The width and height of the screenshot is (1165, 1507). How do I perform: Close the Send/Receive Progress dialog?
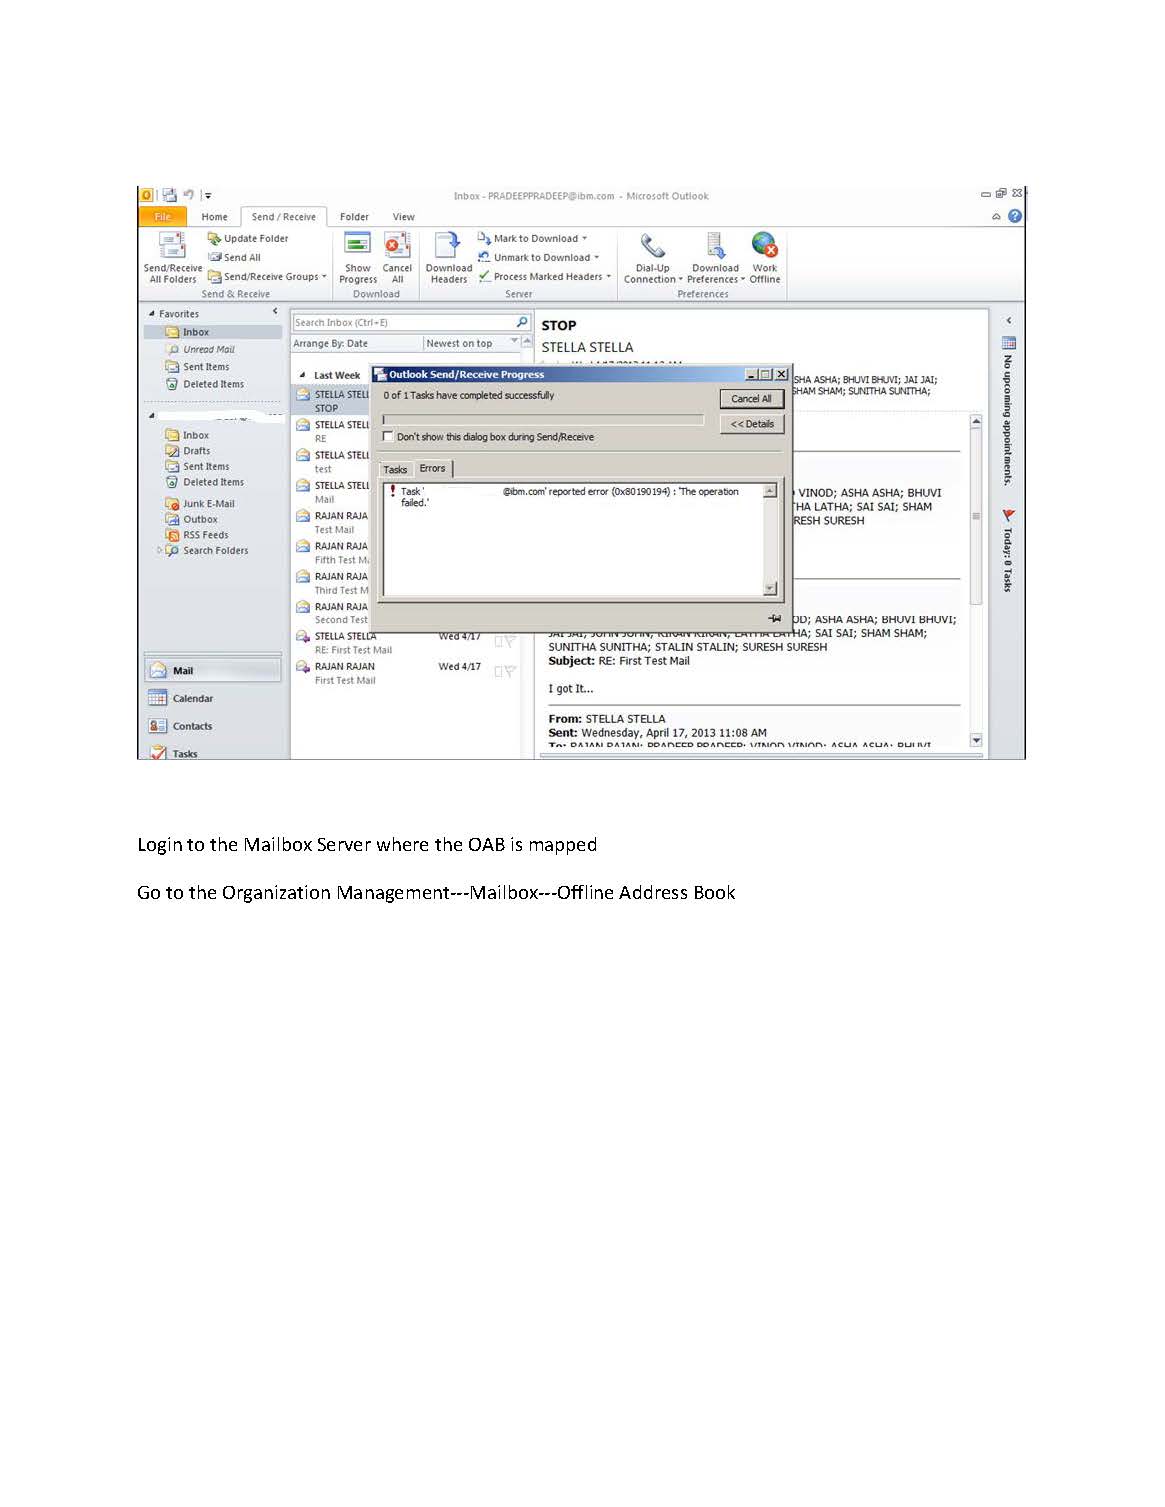781,374
